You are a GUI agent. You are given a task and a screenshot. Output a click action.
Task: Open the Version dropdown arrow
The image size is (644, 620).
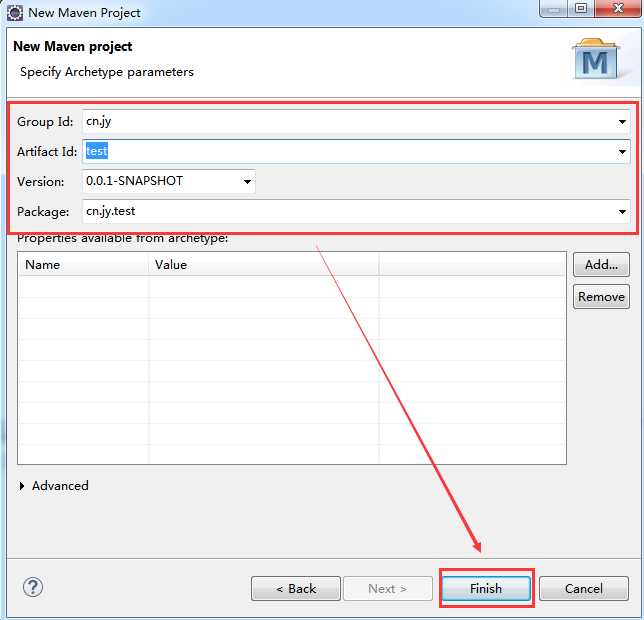click(247, 181)
